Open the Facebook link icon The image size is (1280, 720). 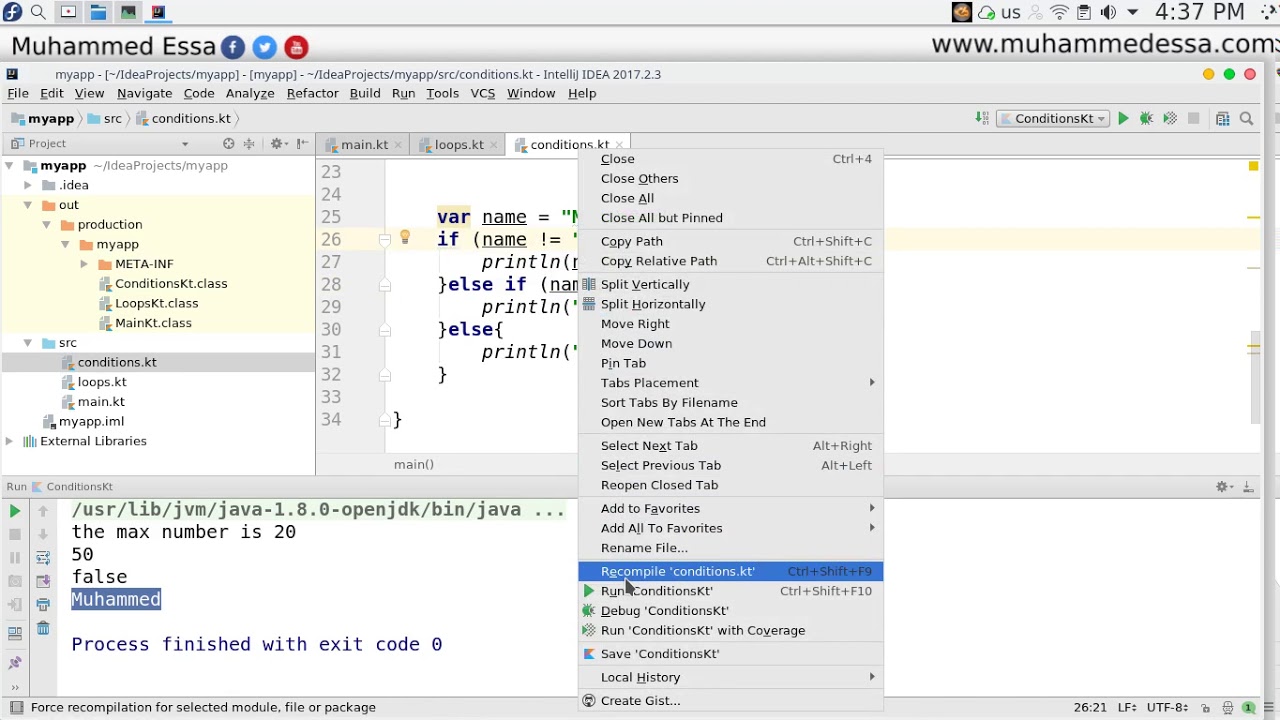(x=232, y=47)
